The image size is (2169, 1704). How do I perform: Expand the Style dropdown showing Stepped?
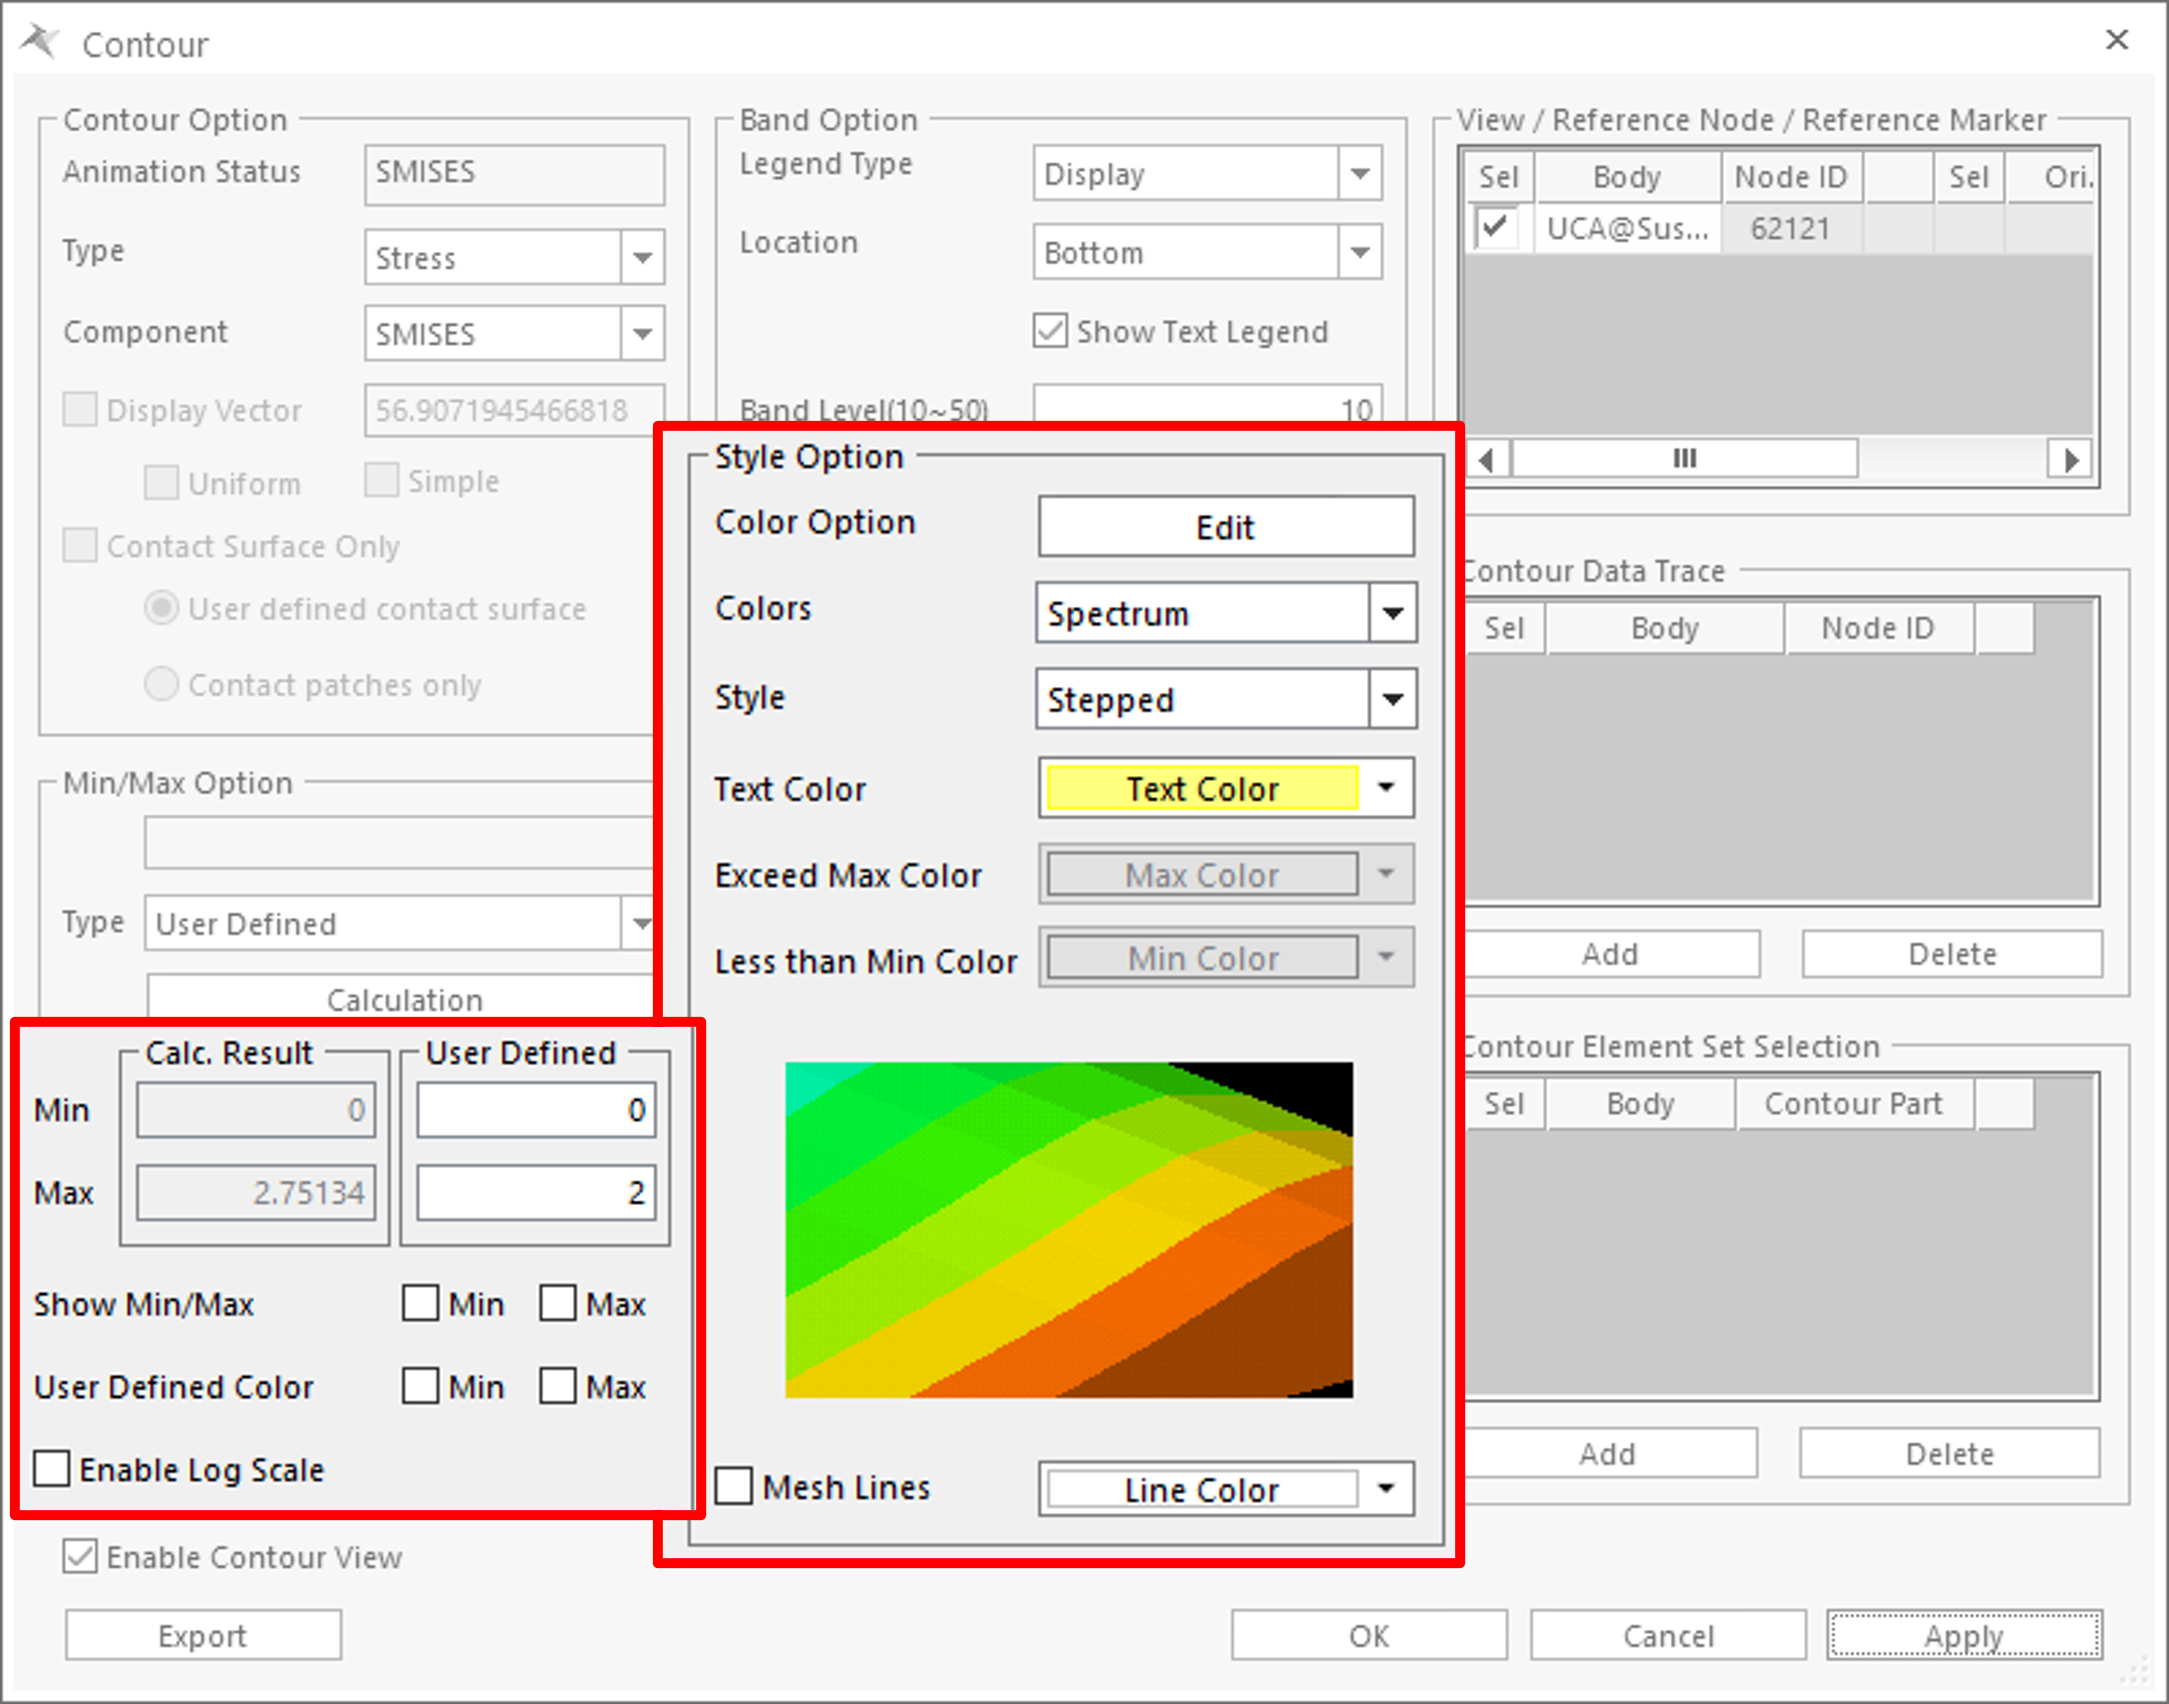[x=1391, y=699]
